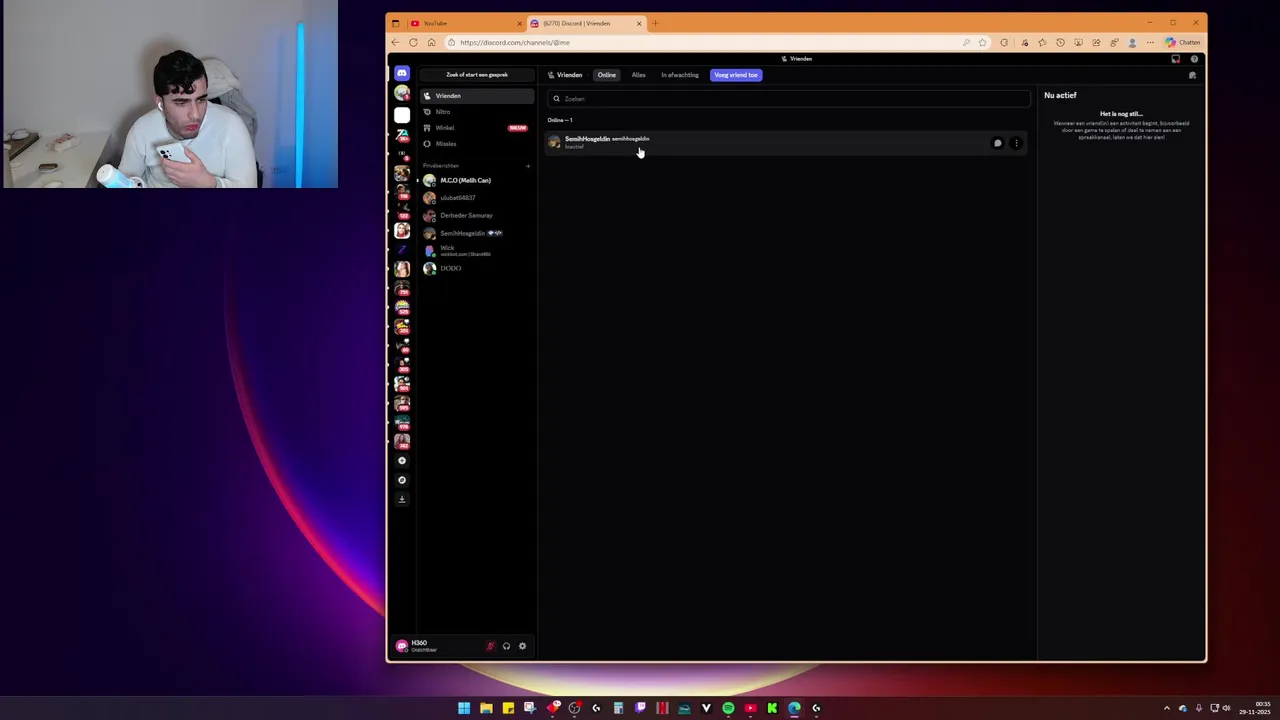This screenshot has width=1280, height=720.
Task: Toggle the muted microphone in user panel
Action: point(490,646)
